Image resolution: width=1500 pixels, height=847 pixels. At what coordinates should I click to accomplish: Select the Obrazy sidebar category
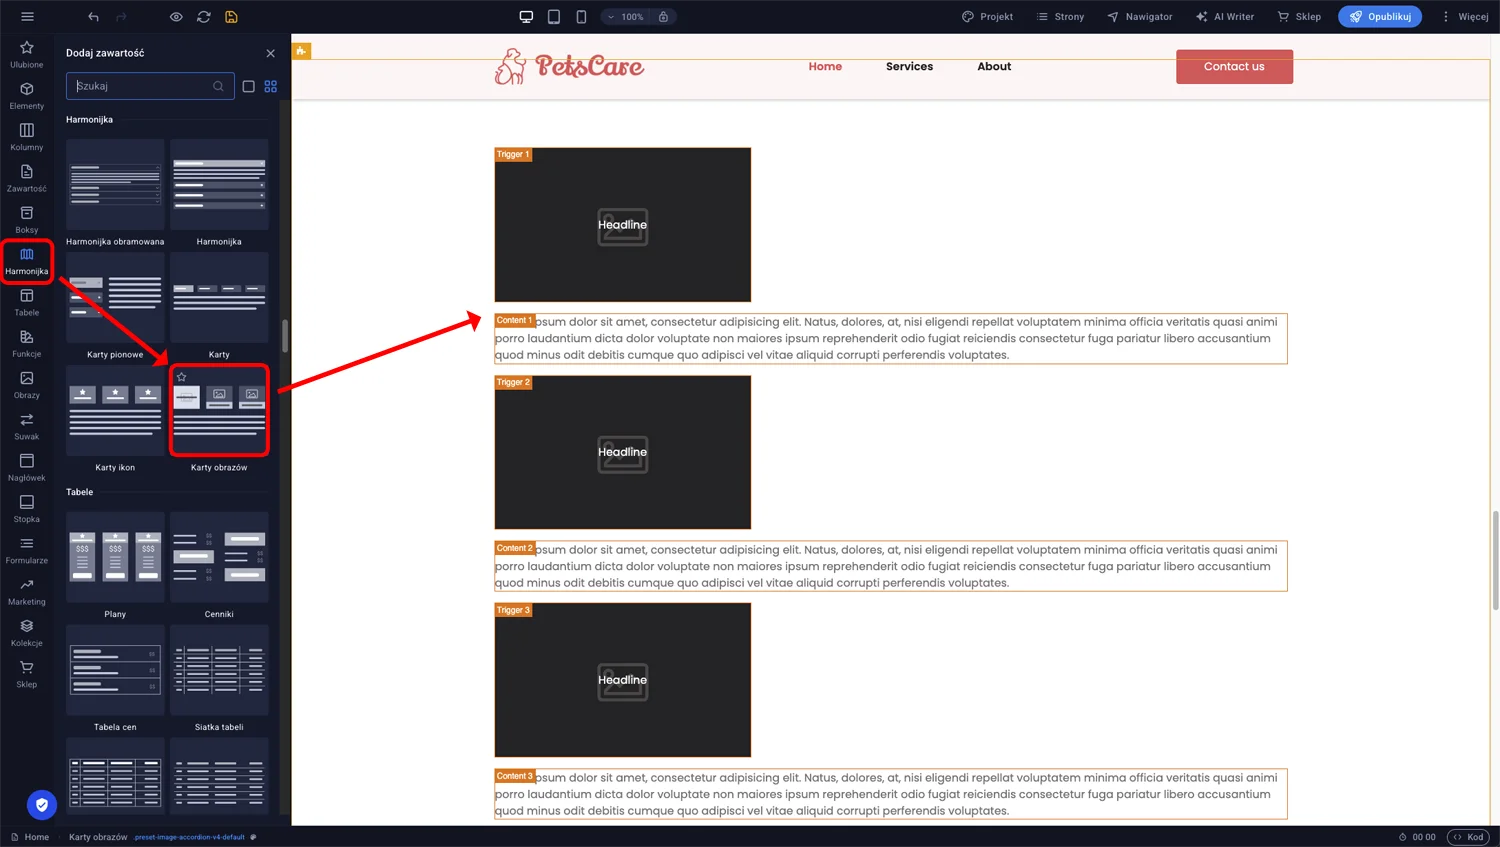click(27, 385)
